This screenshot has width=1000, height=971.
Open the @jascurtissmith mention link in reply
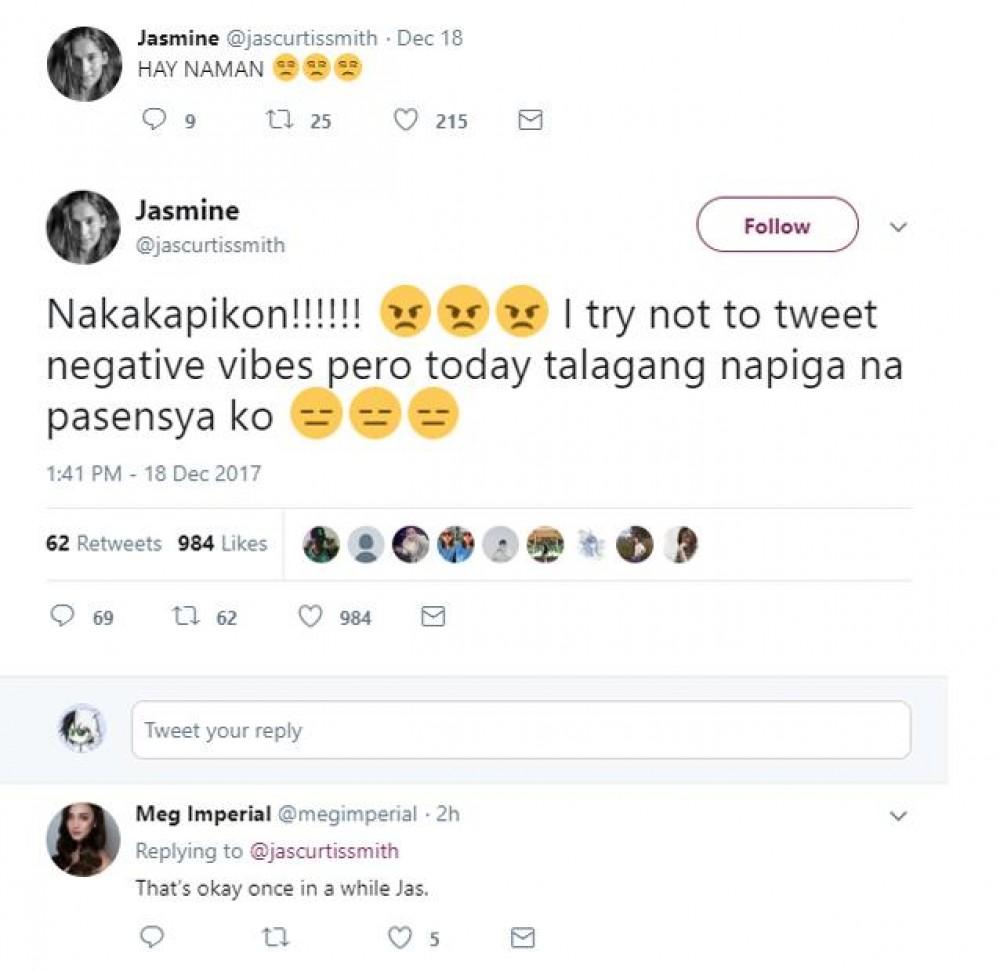(x=323, y=851)
